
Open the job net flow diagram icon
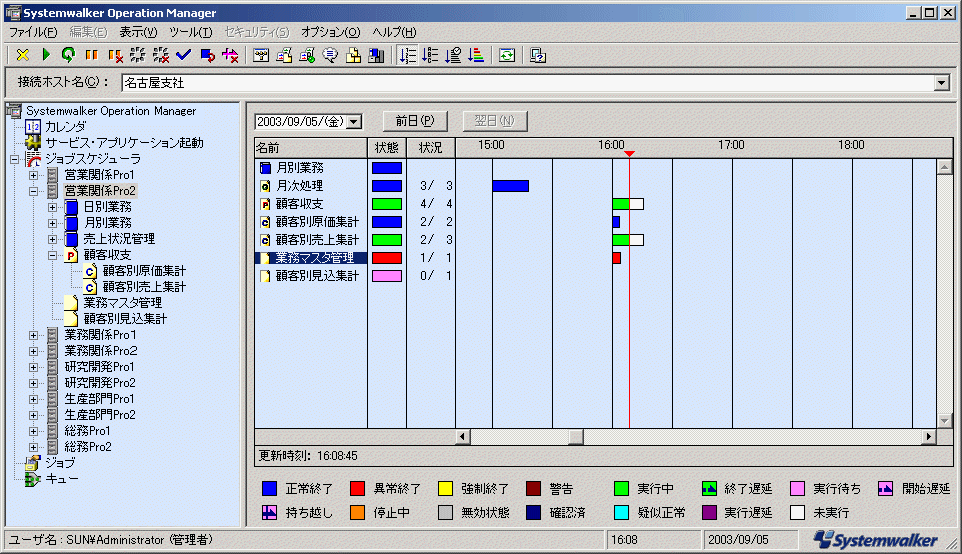[261, 55]
